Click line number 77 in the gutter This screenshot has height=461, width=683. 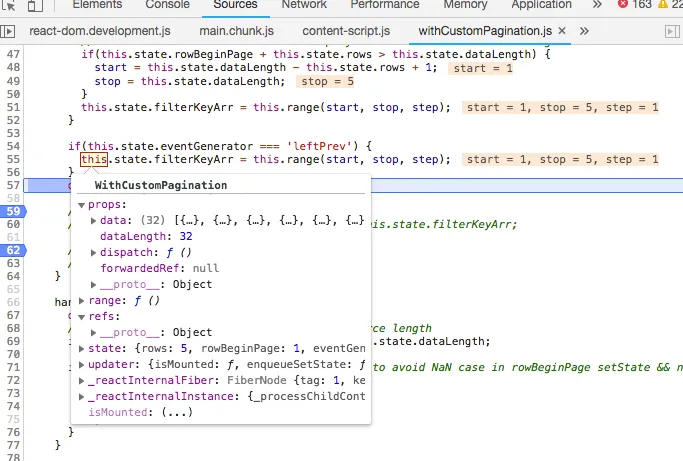coord(13,445)
